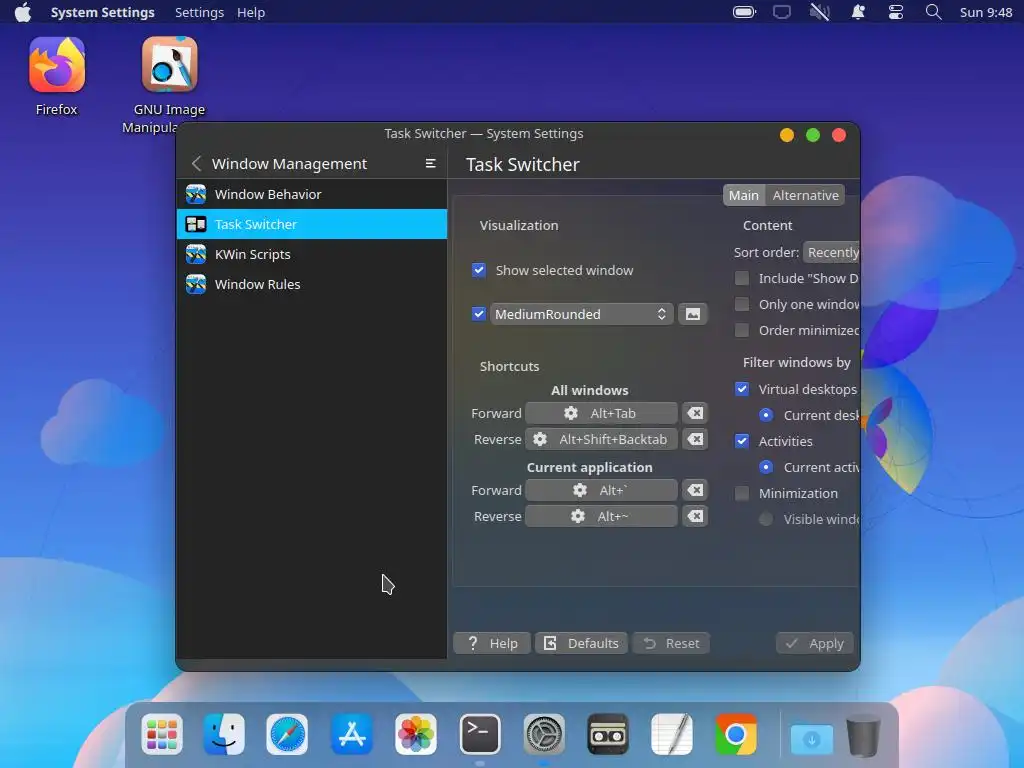Launch the Terminal from the dock
1024x768 pixels.
(480, 734)
